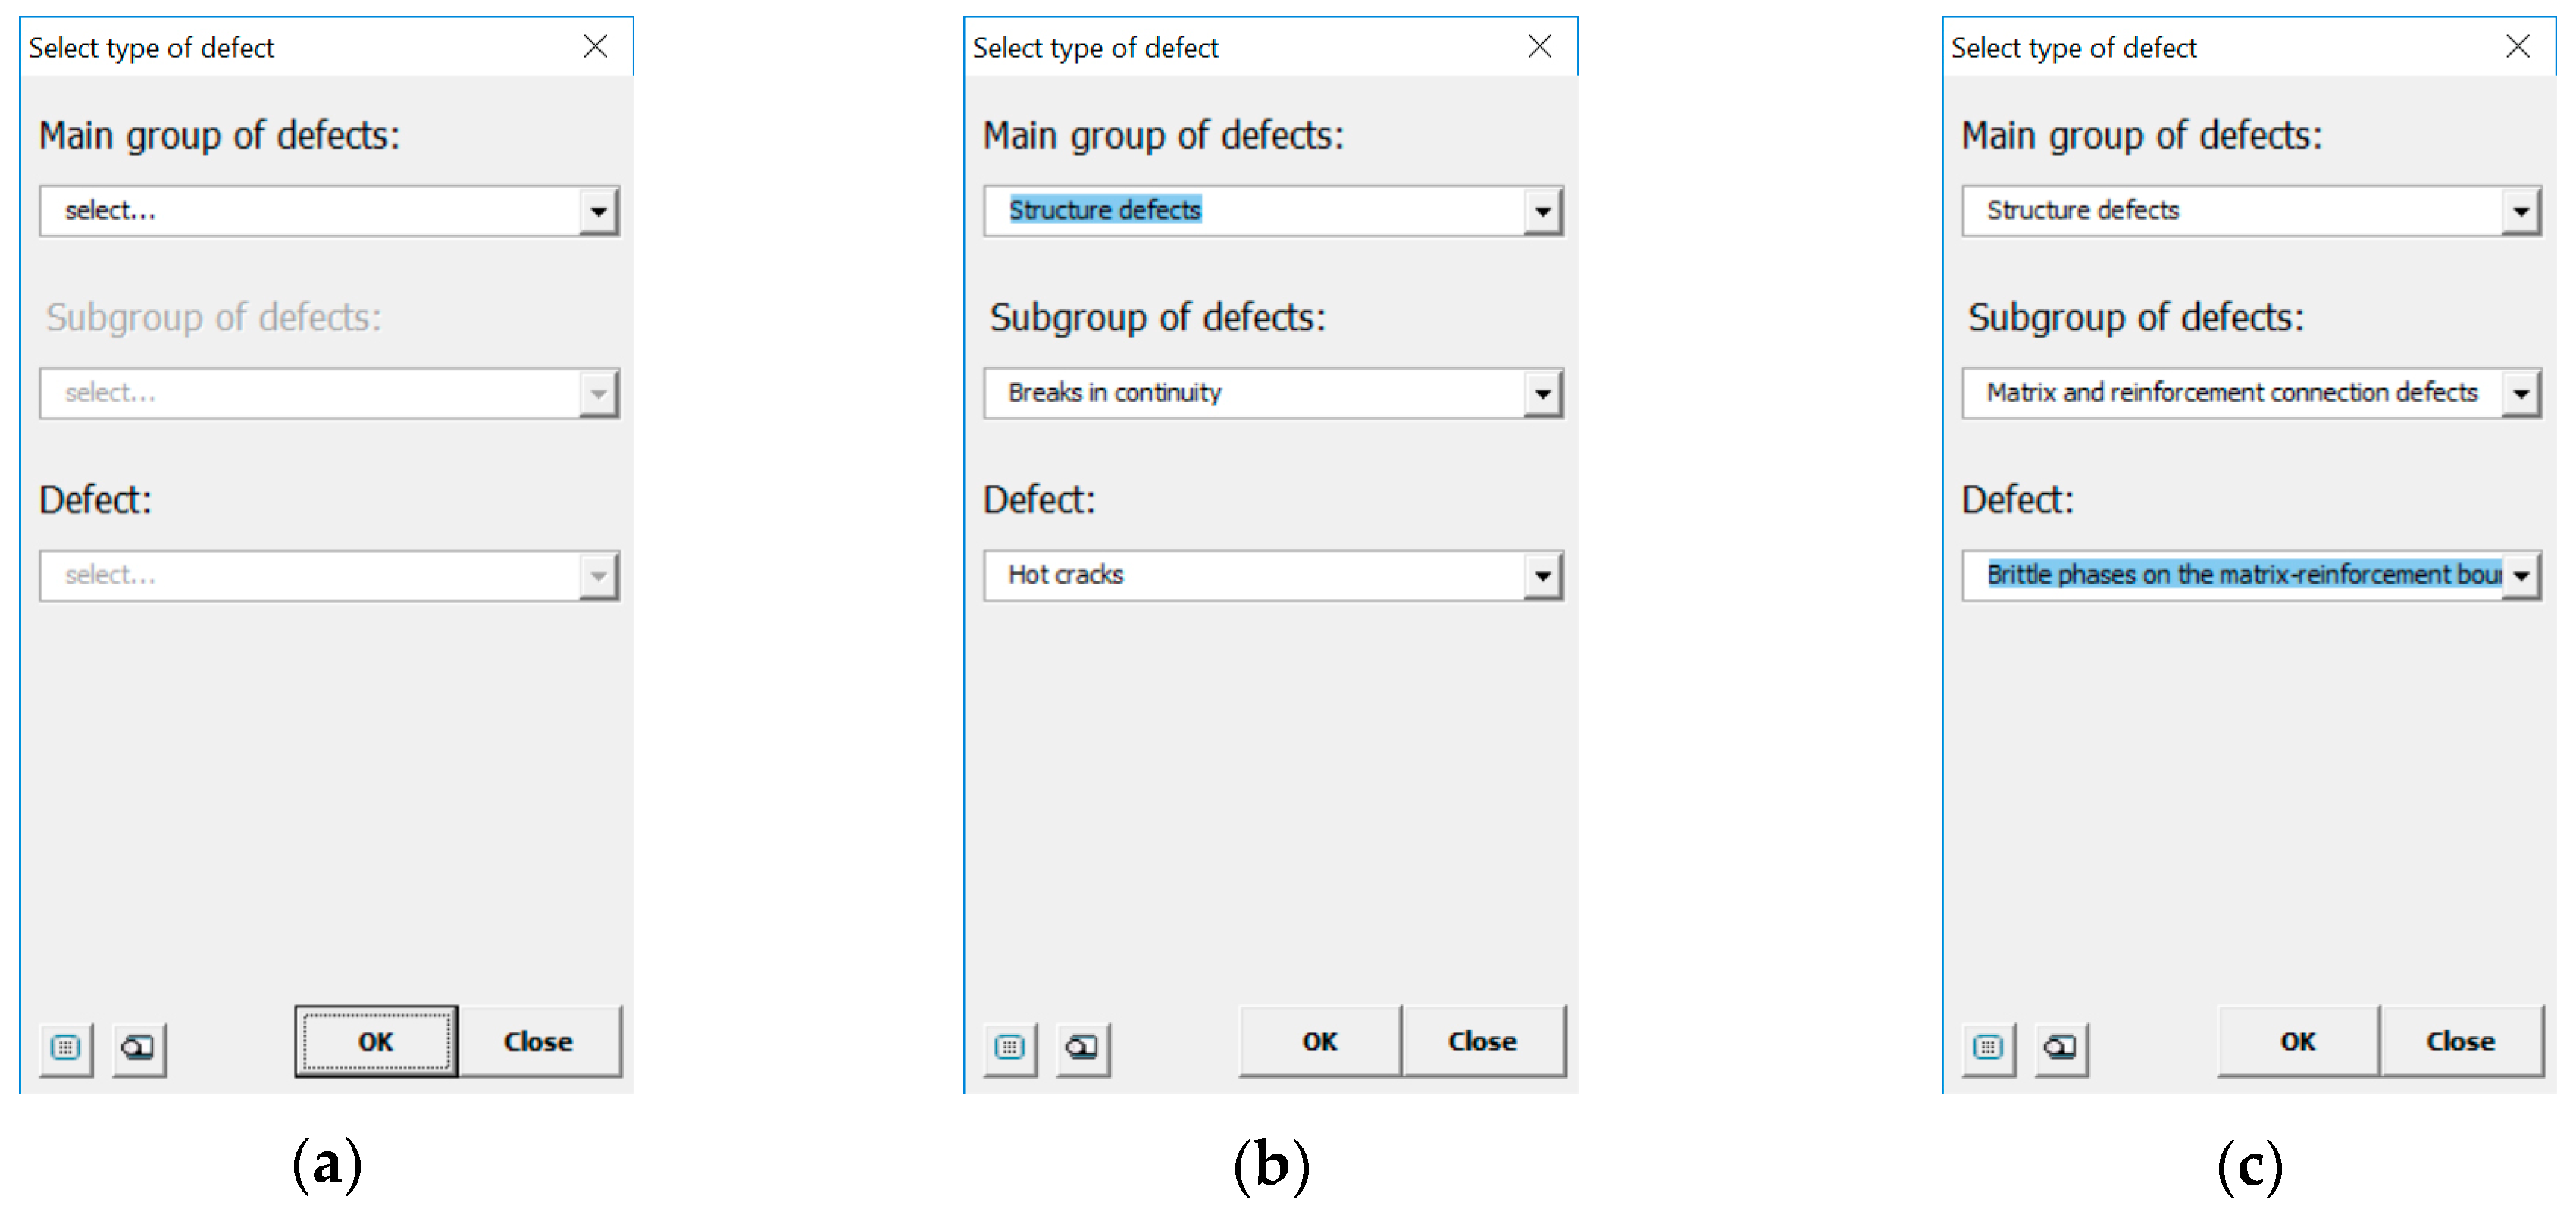Open the Breaks in continuity subgroup dropdown
This screenshot has height=1215, width=2576.
tap(1542, 393)
